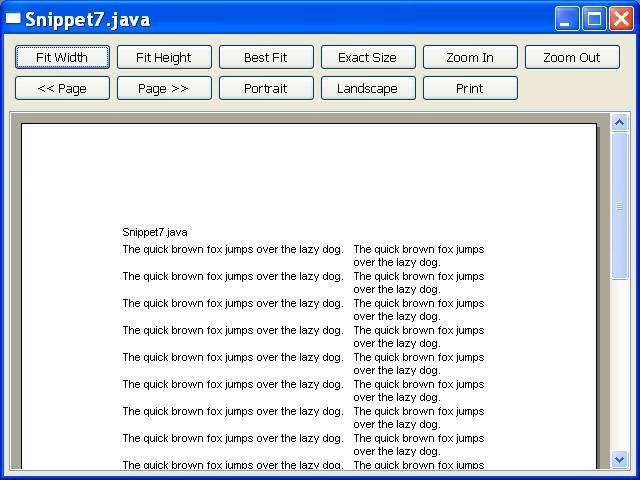Click Zoom Out to shrink preview

click(572, 57)
